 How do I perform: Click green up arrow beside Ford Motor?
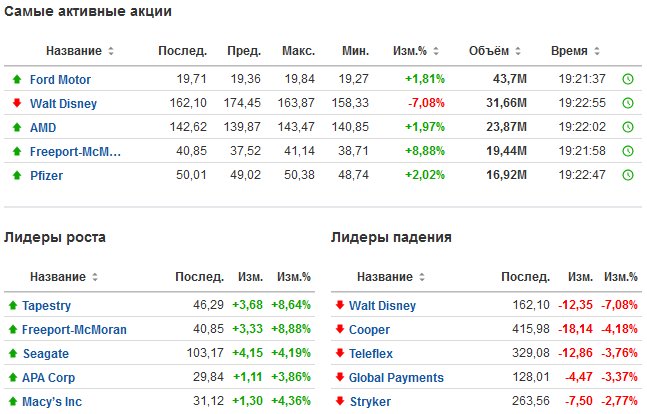[x=17, y=79]
